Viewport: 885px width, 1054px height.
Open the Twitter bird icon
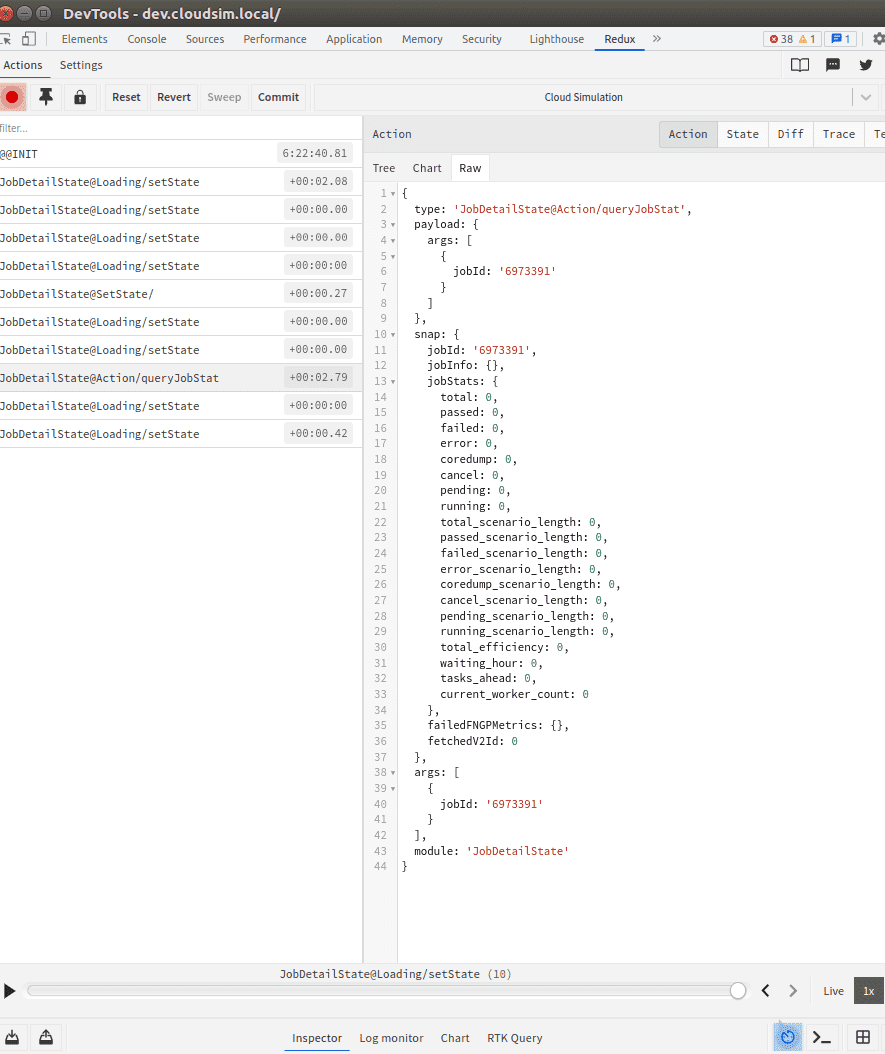click(x=866, y=65)
